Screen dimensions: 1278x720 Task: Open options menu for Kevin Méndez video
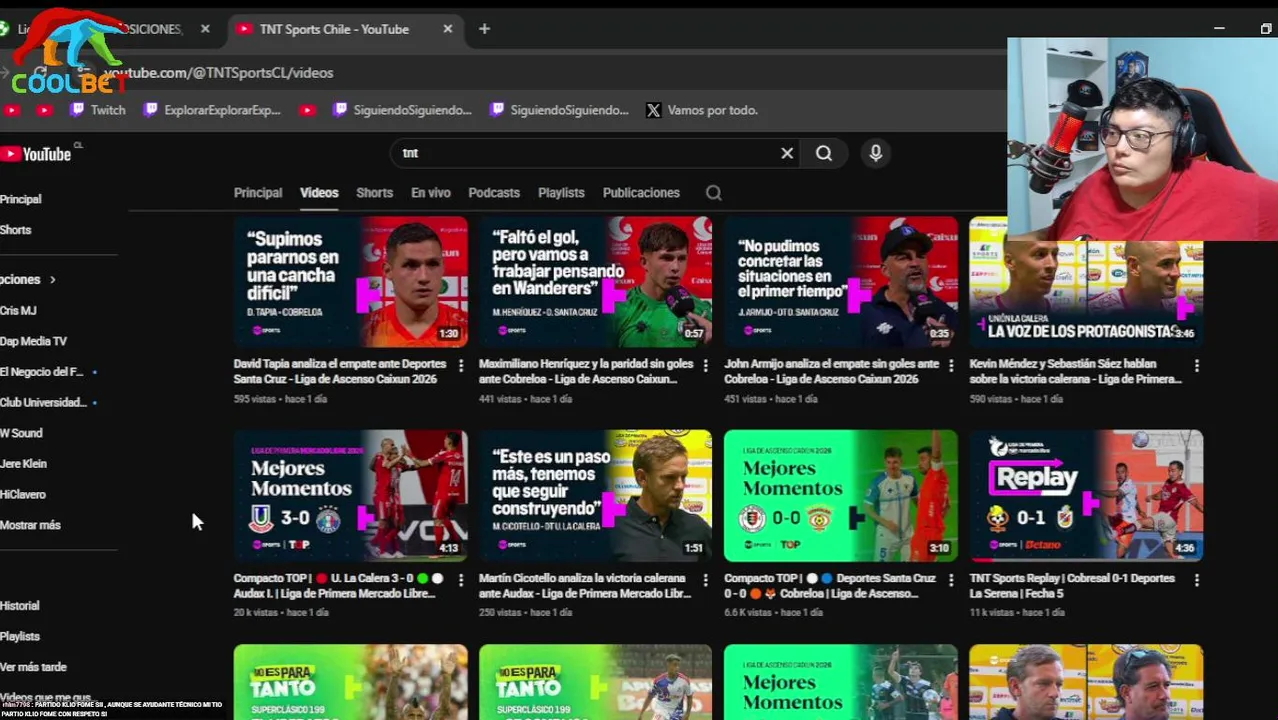(1197, 366)
